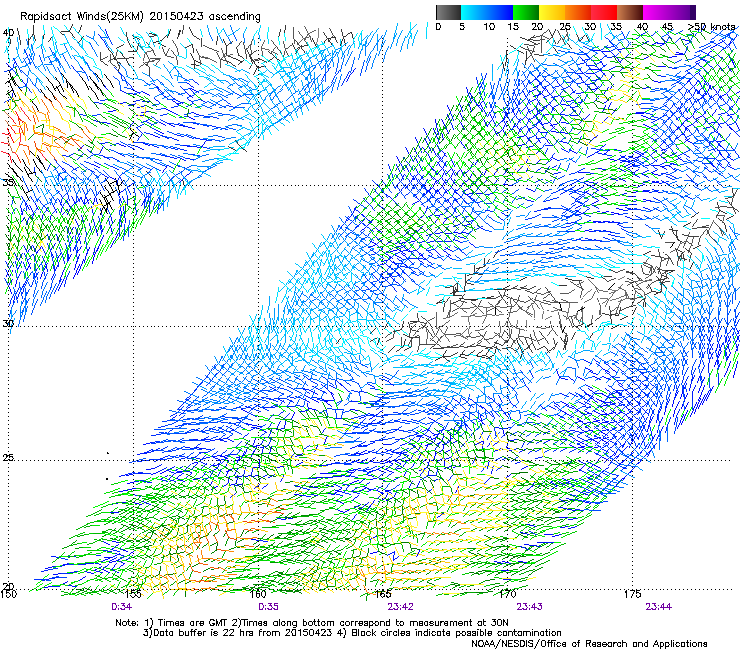The width and height of the screenshot is (740, 650).
Task: Click the '0' label under the color legend
Action: [438, 27]
